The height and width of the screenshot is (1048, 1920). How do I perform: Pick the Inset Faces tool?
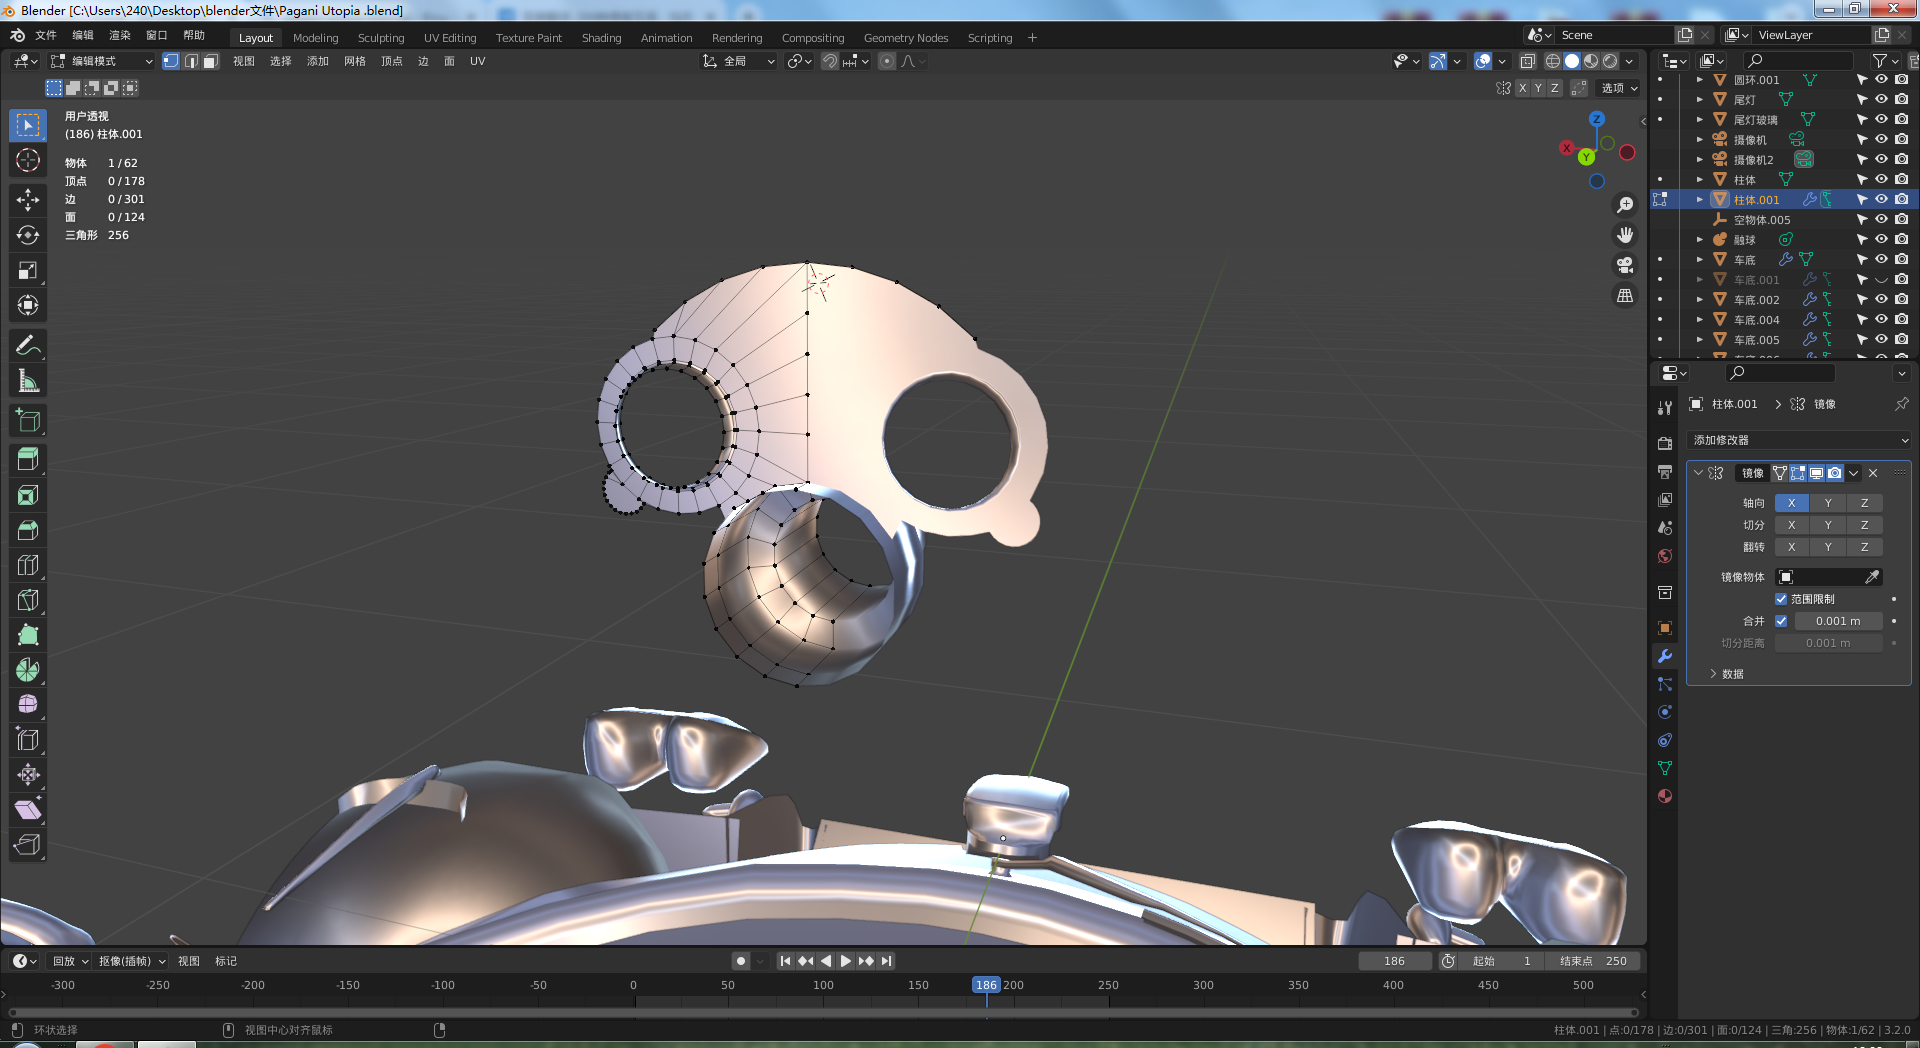click(x=28, y=495)
